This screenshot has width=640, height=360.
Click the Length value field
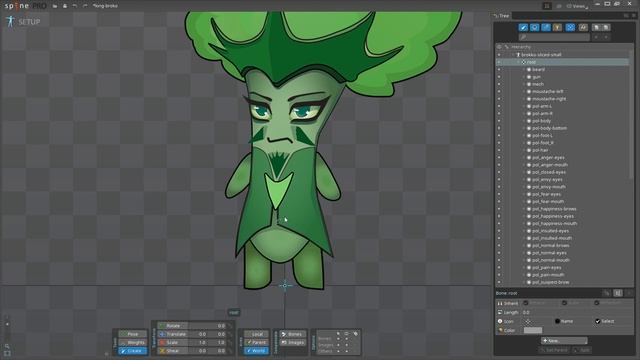tap(577, 312)
